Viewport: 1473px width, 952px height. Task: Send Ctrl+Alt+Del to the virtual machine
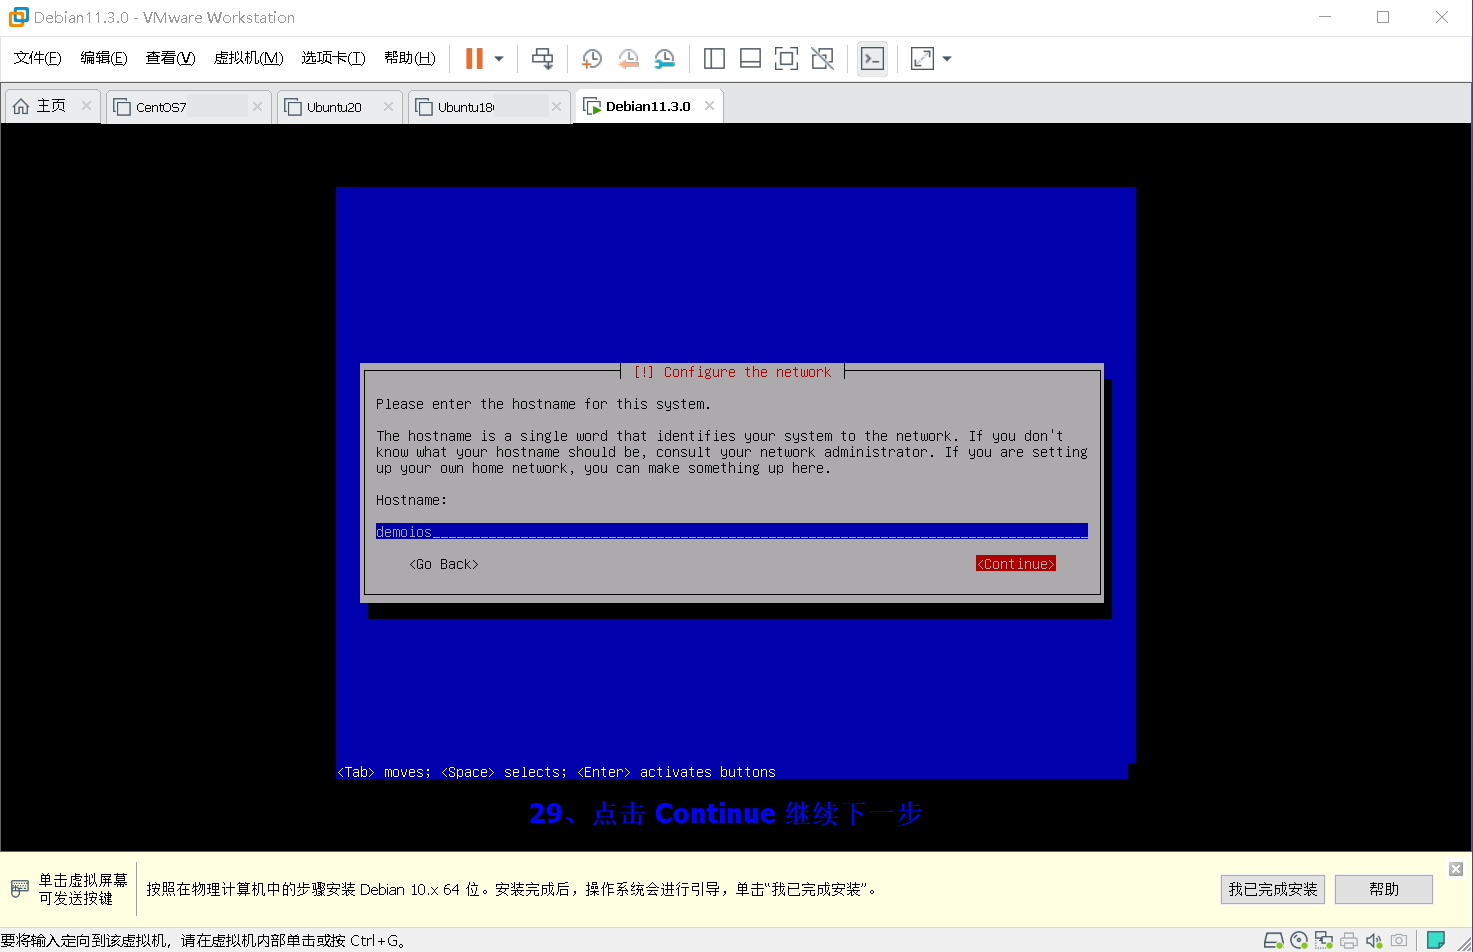coord(542,59)
